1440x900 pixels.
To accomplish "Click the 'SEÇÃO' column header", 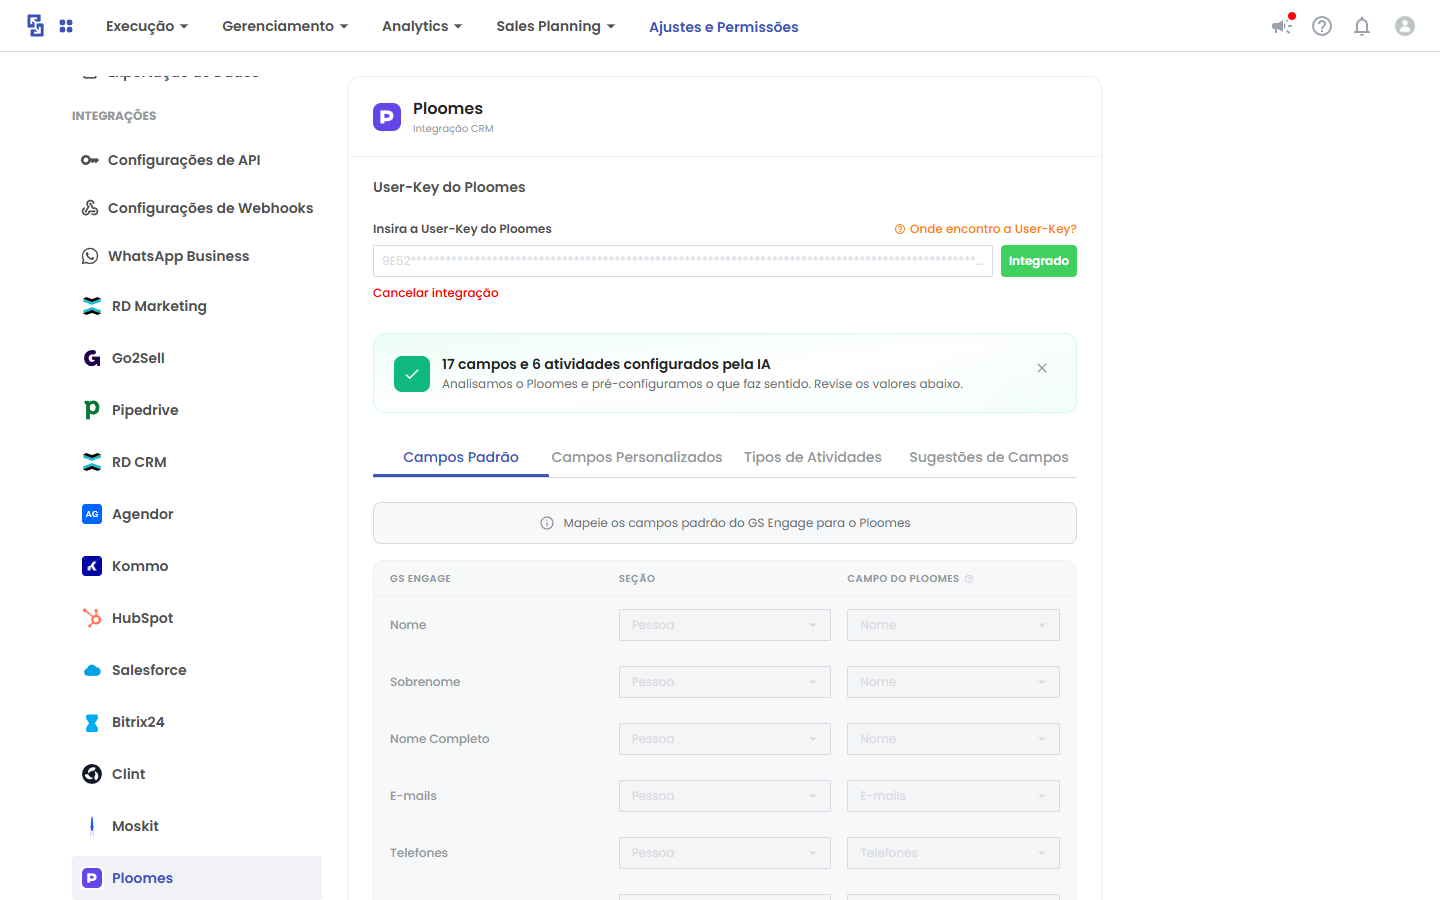I will coord(637,579).
